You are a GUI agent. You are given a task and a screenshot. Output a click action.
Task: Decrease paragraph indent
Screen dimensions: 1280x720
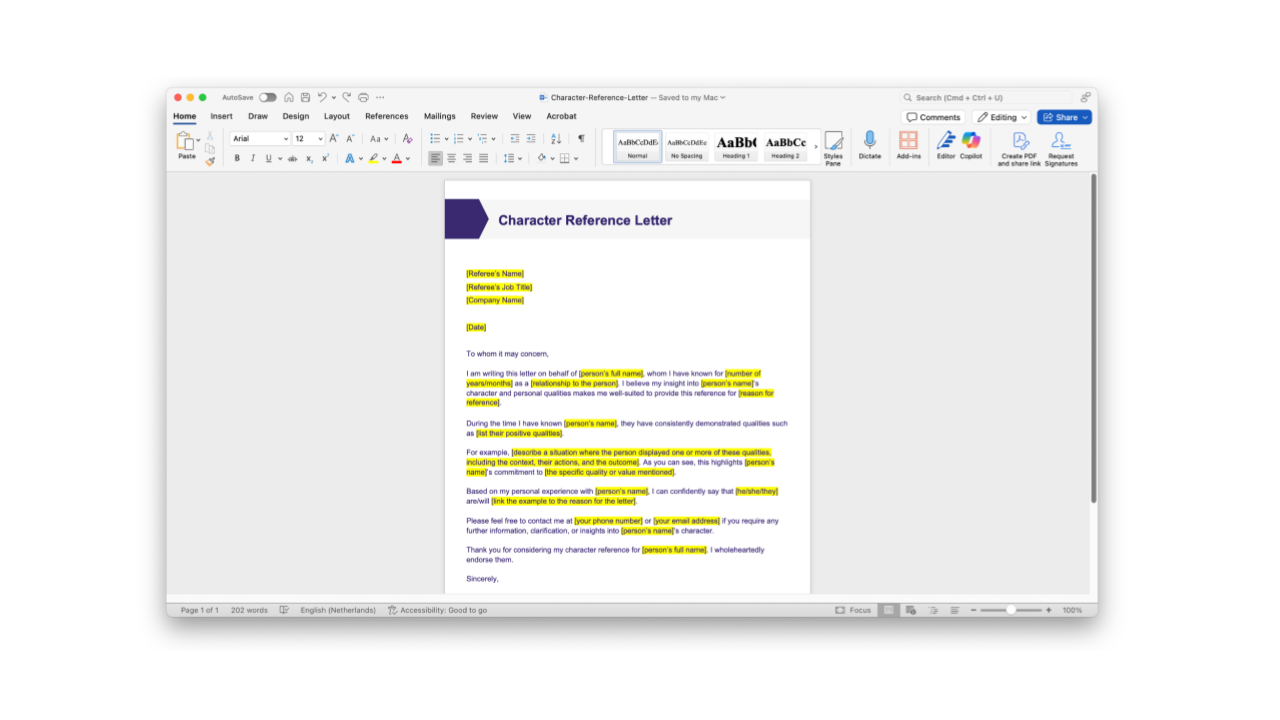pos(515,139)
